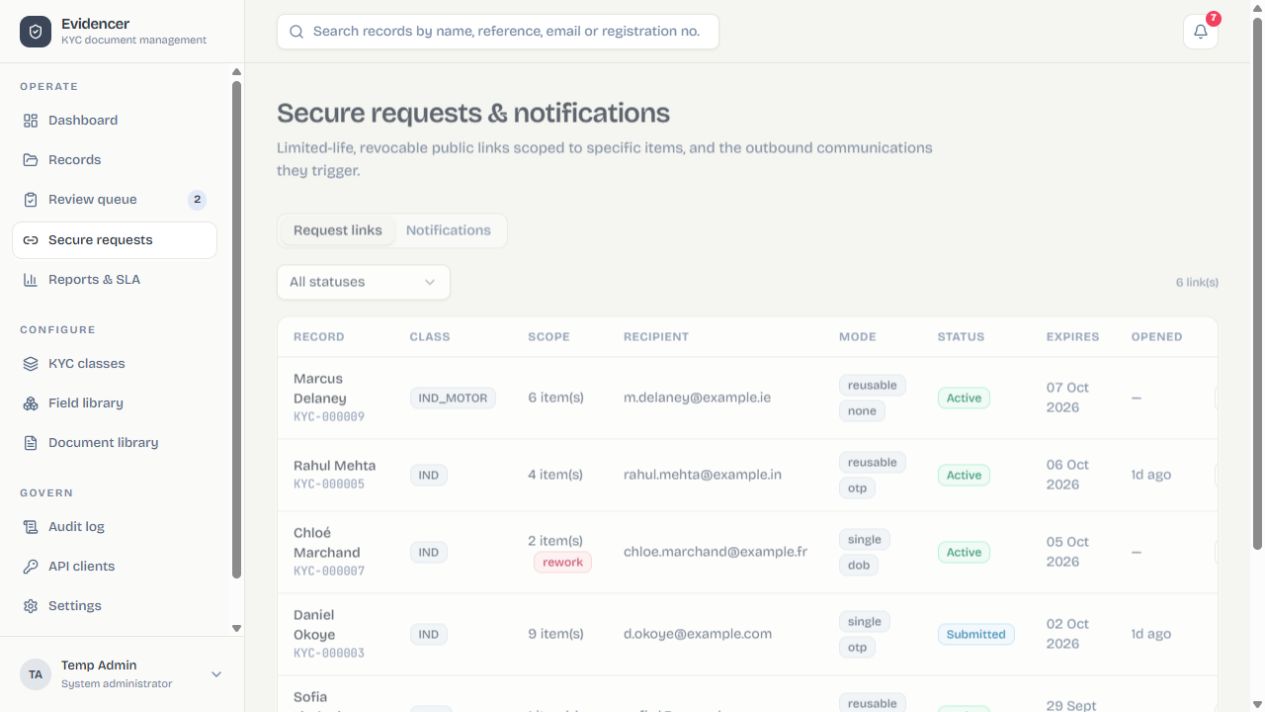Click reference KYC-000009
The height and width of the screenshot is (712, 1265).
click(x=329, y=417)
